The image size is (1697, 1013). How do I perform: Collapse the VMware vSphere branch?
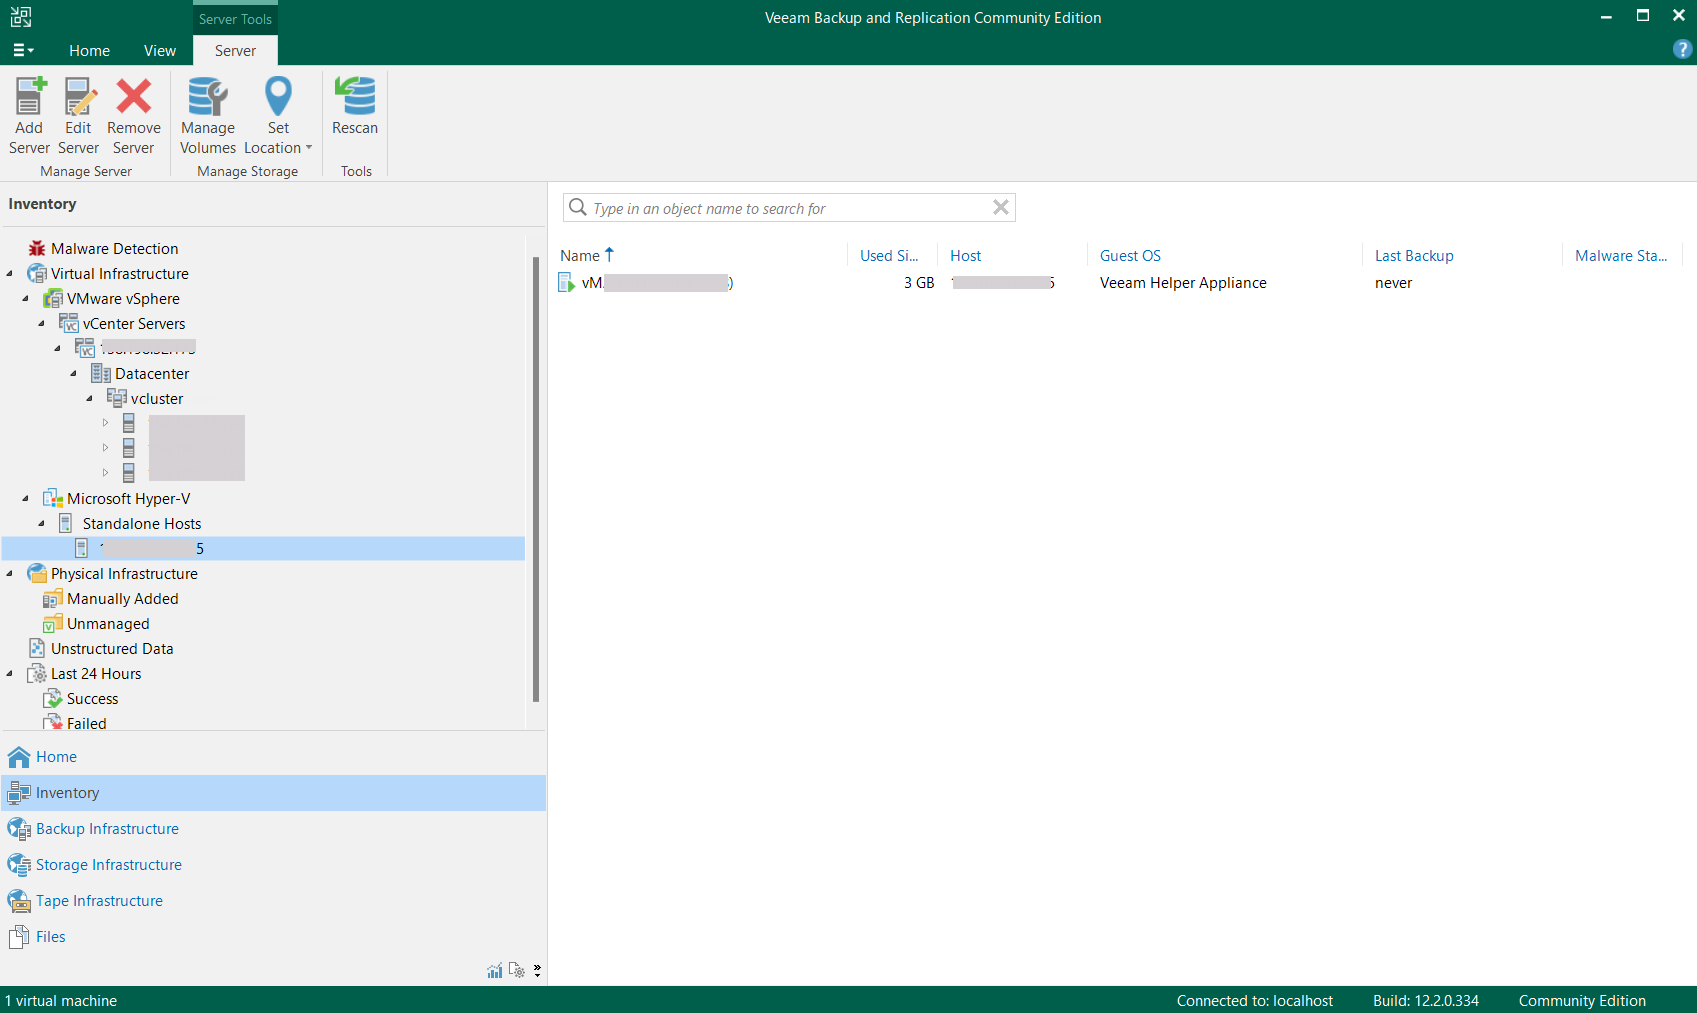coord(26,299)
